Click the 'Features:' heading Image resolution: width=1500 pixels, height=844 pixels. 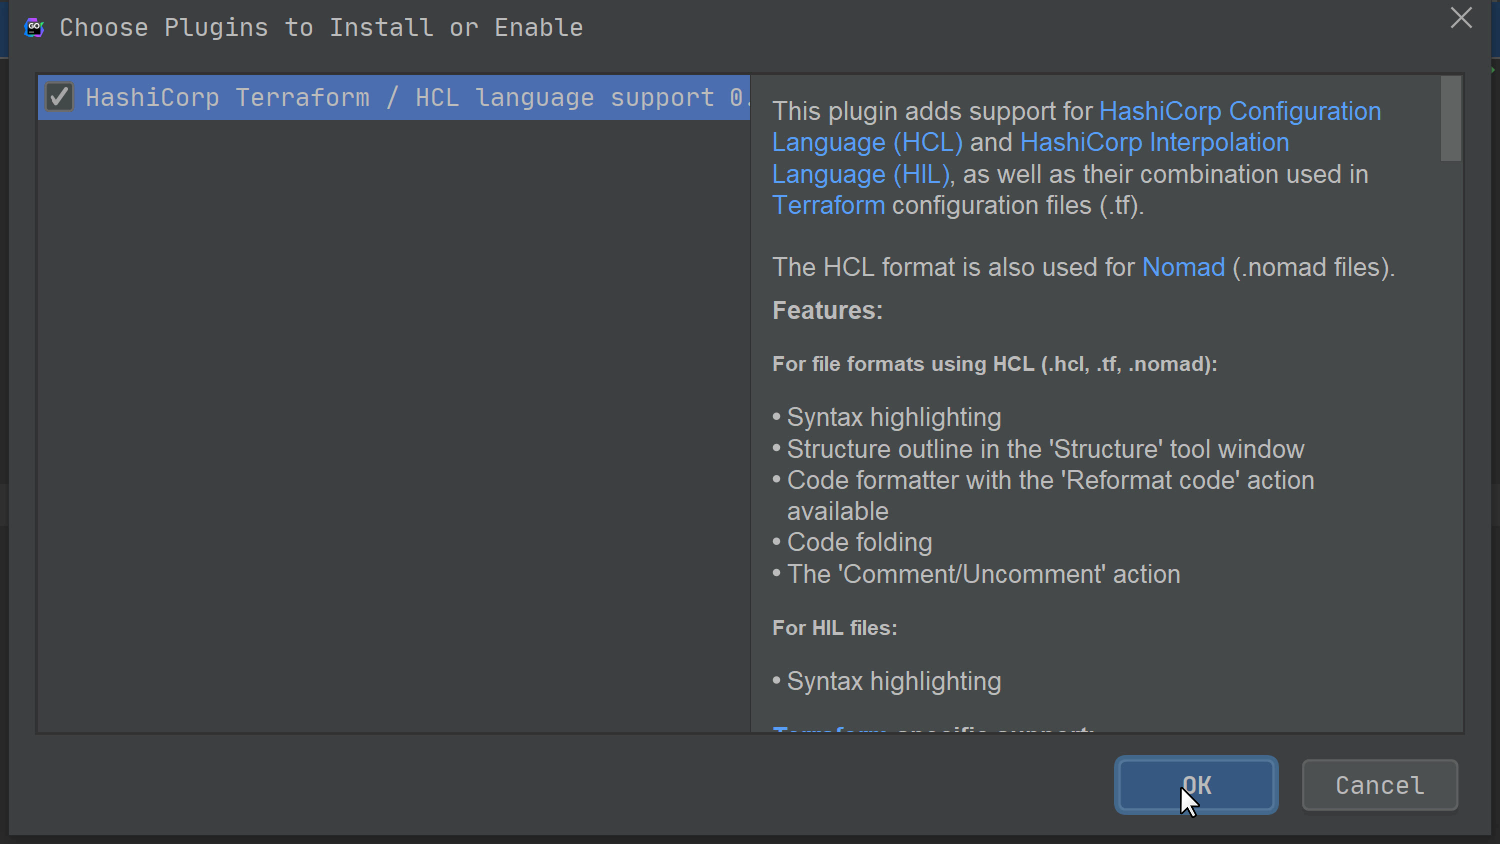pyautogui.click(x=827, y=310)
